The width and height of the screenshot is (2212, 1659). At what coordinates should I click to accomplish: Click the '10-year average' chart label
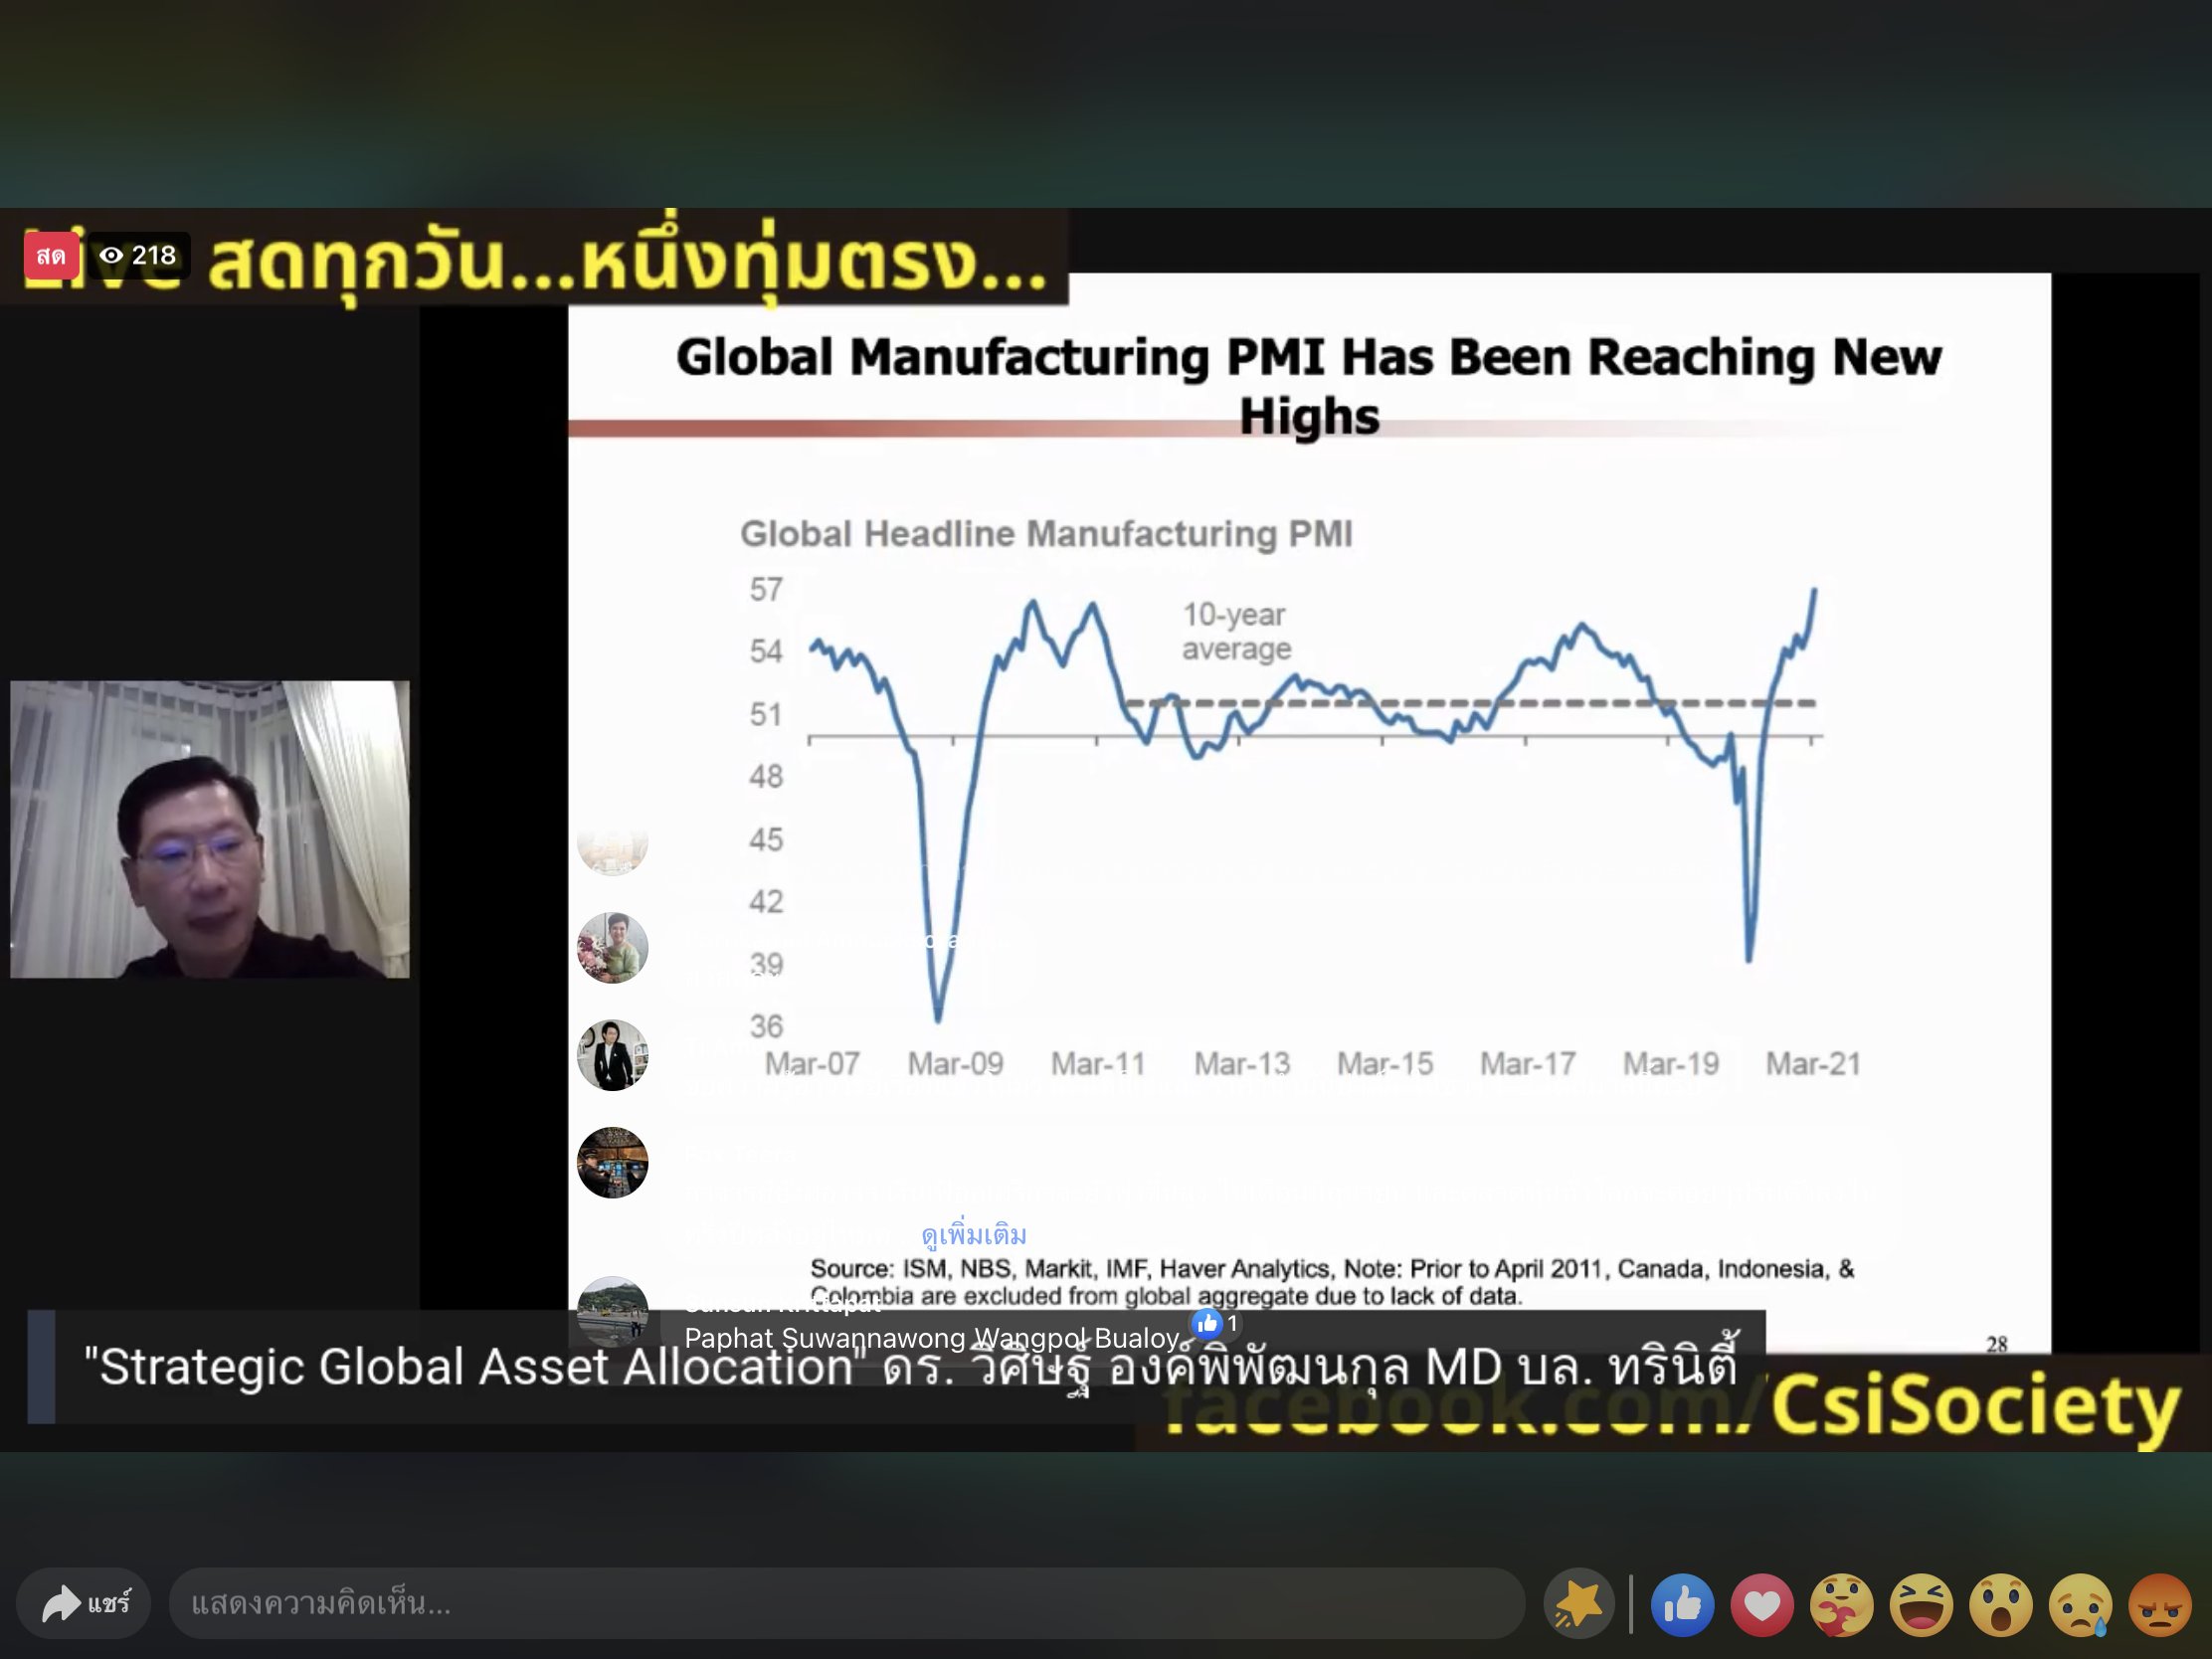click(1237, 632)
